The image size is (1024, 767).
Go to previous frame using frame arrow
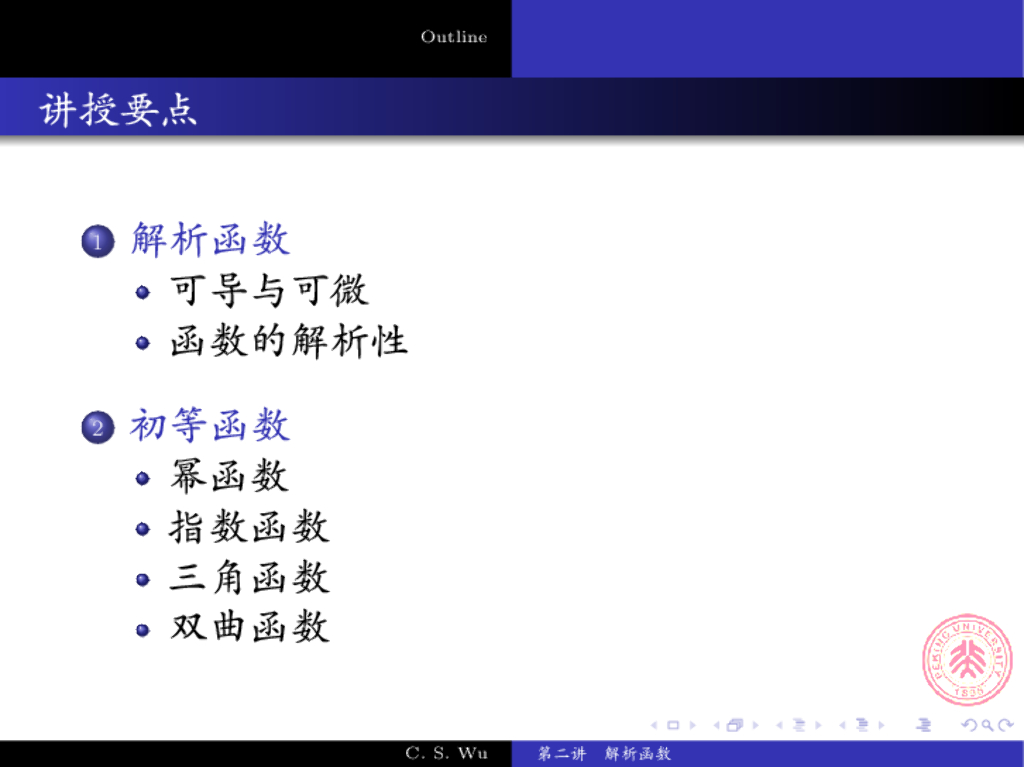717,725
